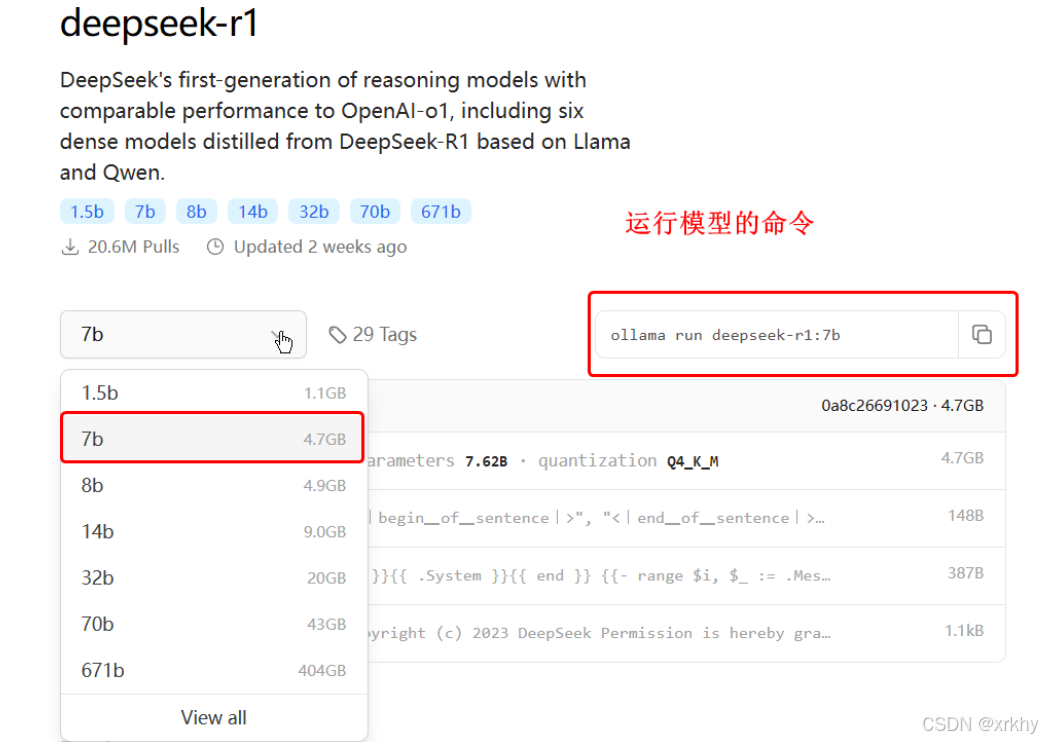Screen dimensions: 1042x742
Task: Click the 1.1kB file size value
Action: pos(964,630)
